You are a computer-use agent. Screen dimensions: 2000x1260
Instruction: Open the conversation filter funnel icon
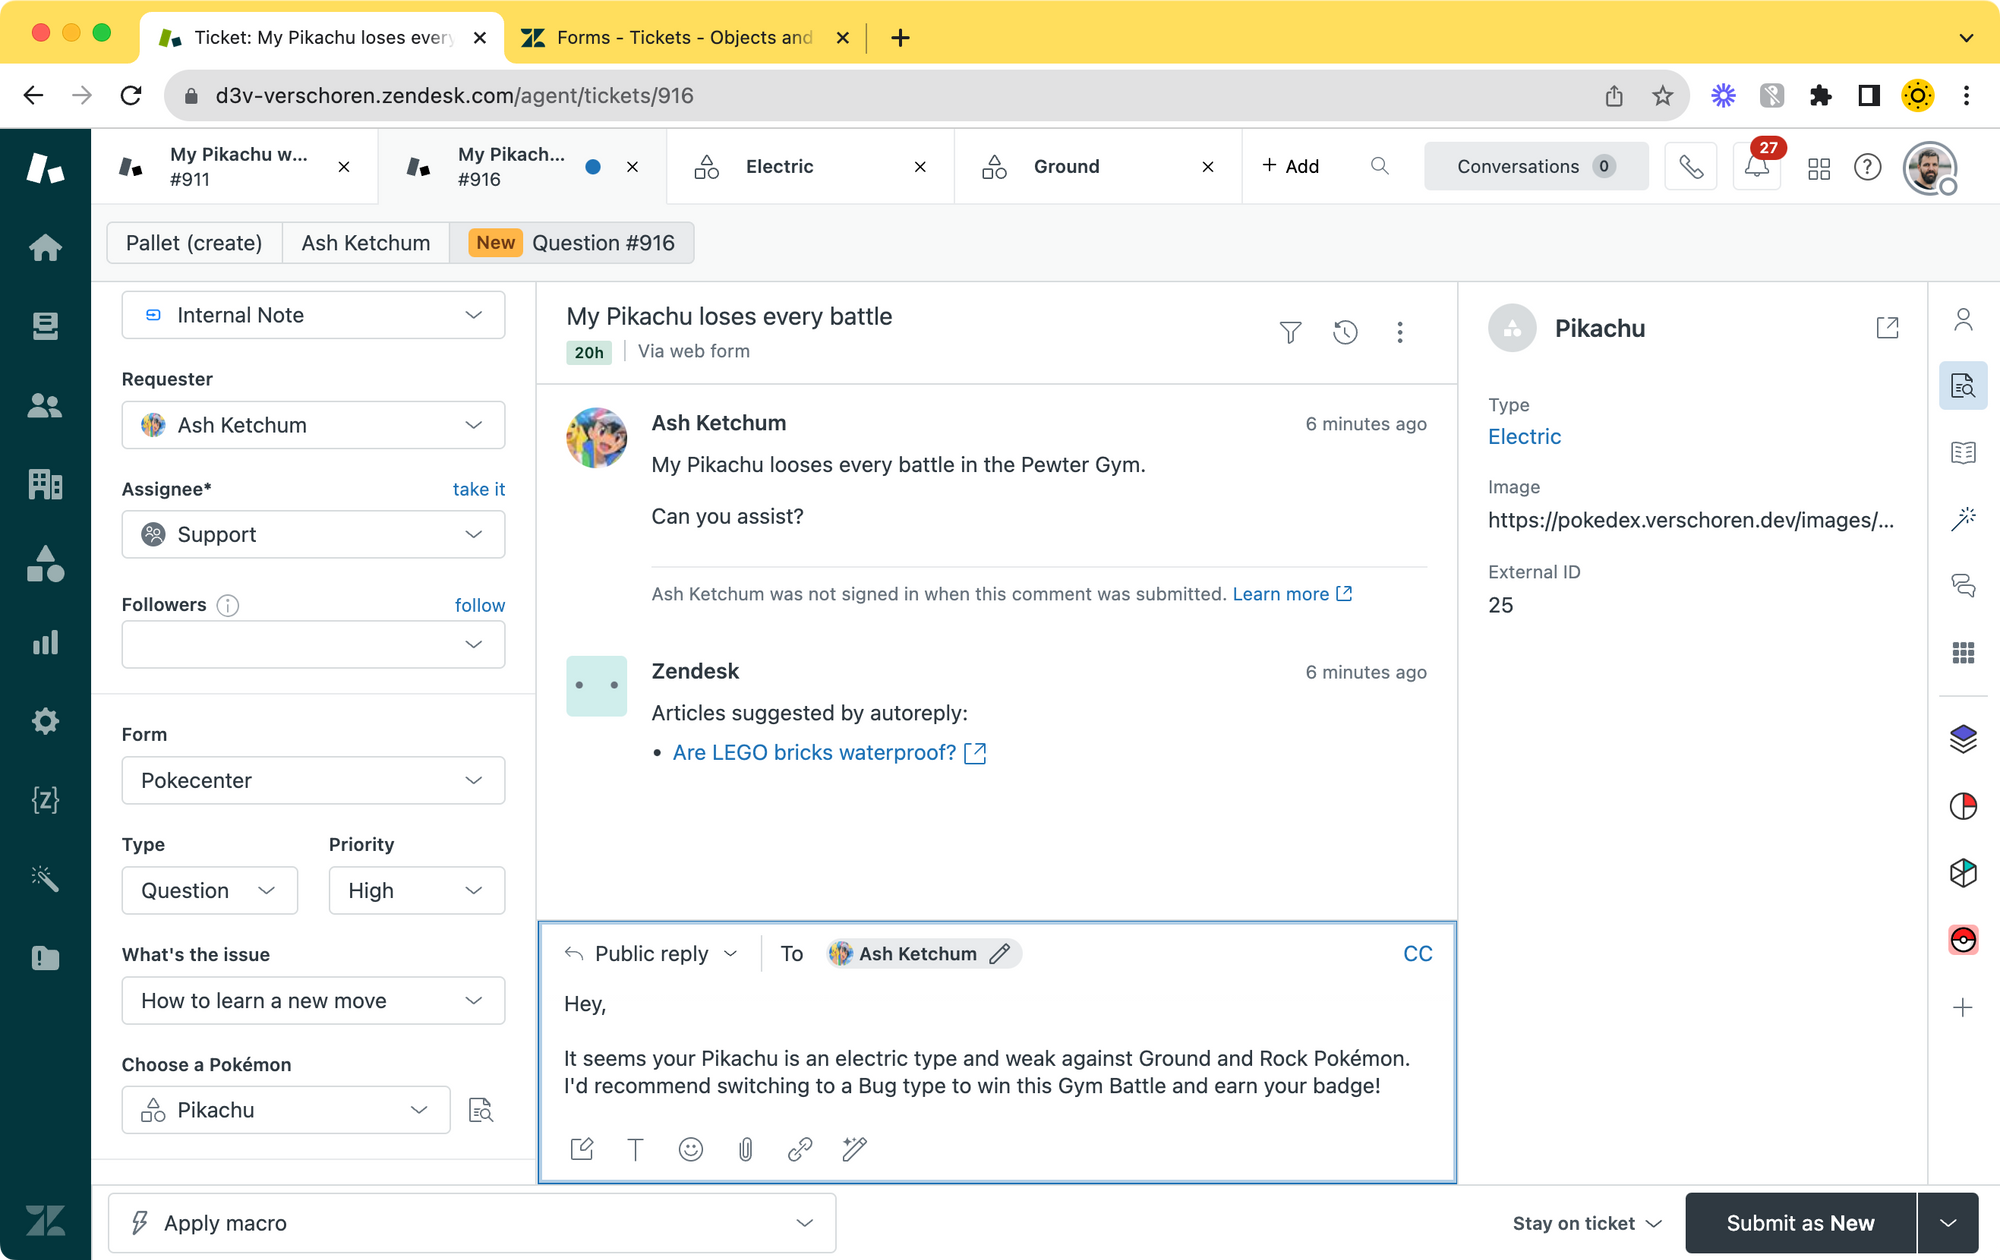point(1290,332)
